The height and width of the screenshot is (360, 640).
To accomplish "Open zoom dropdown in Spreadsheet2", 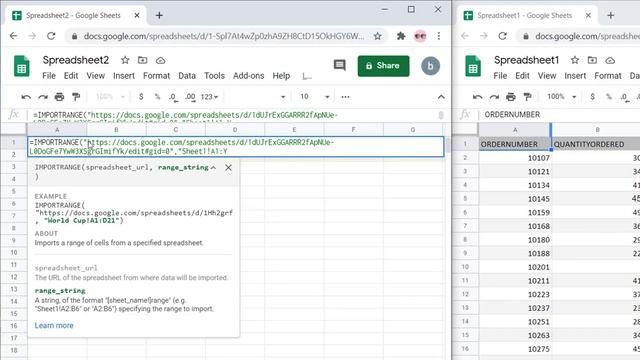I will pos(111,97).
